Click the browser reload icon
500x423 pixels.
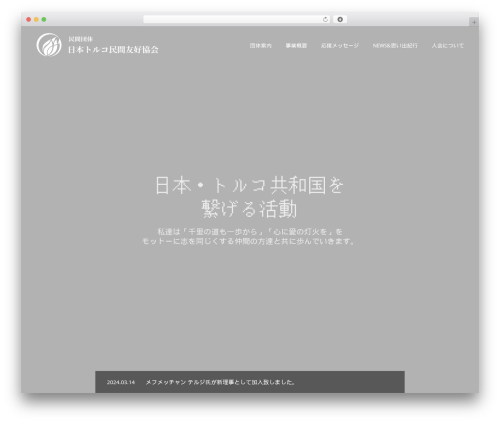pyautogui.click(x=325, y=20)
